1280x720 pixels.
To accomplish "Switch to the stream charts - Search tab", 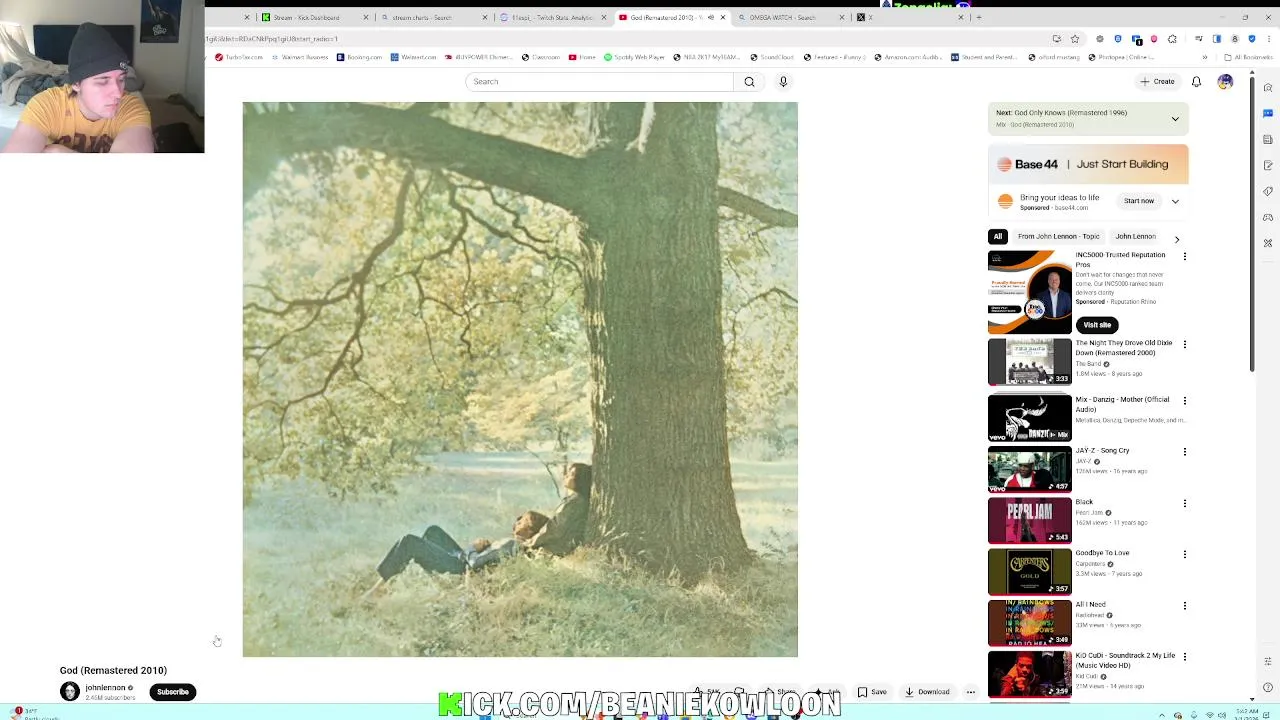I will pyautogui.click(x=432, y=17).
